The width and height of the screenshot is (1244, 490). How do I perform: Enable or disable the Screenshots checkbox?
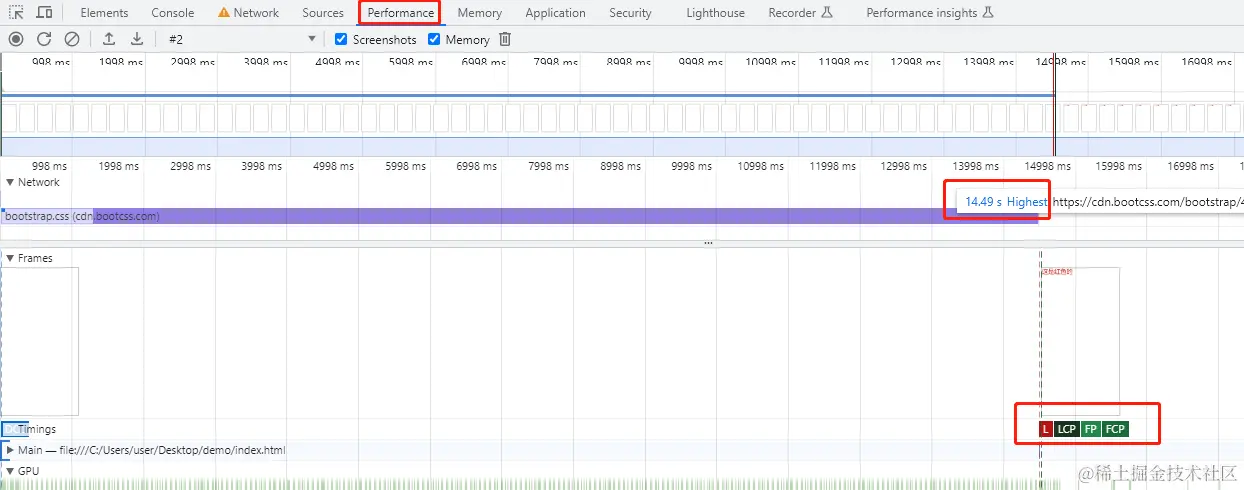pos(341,39)
